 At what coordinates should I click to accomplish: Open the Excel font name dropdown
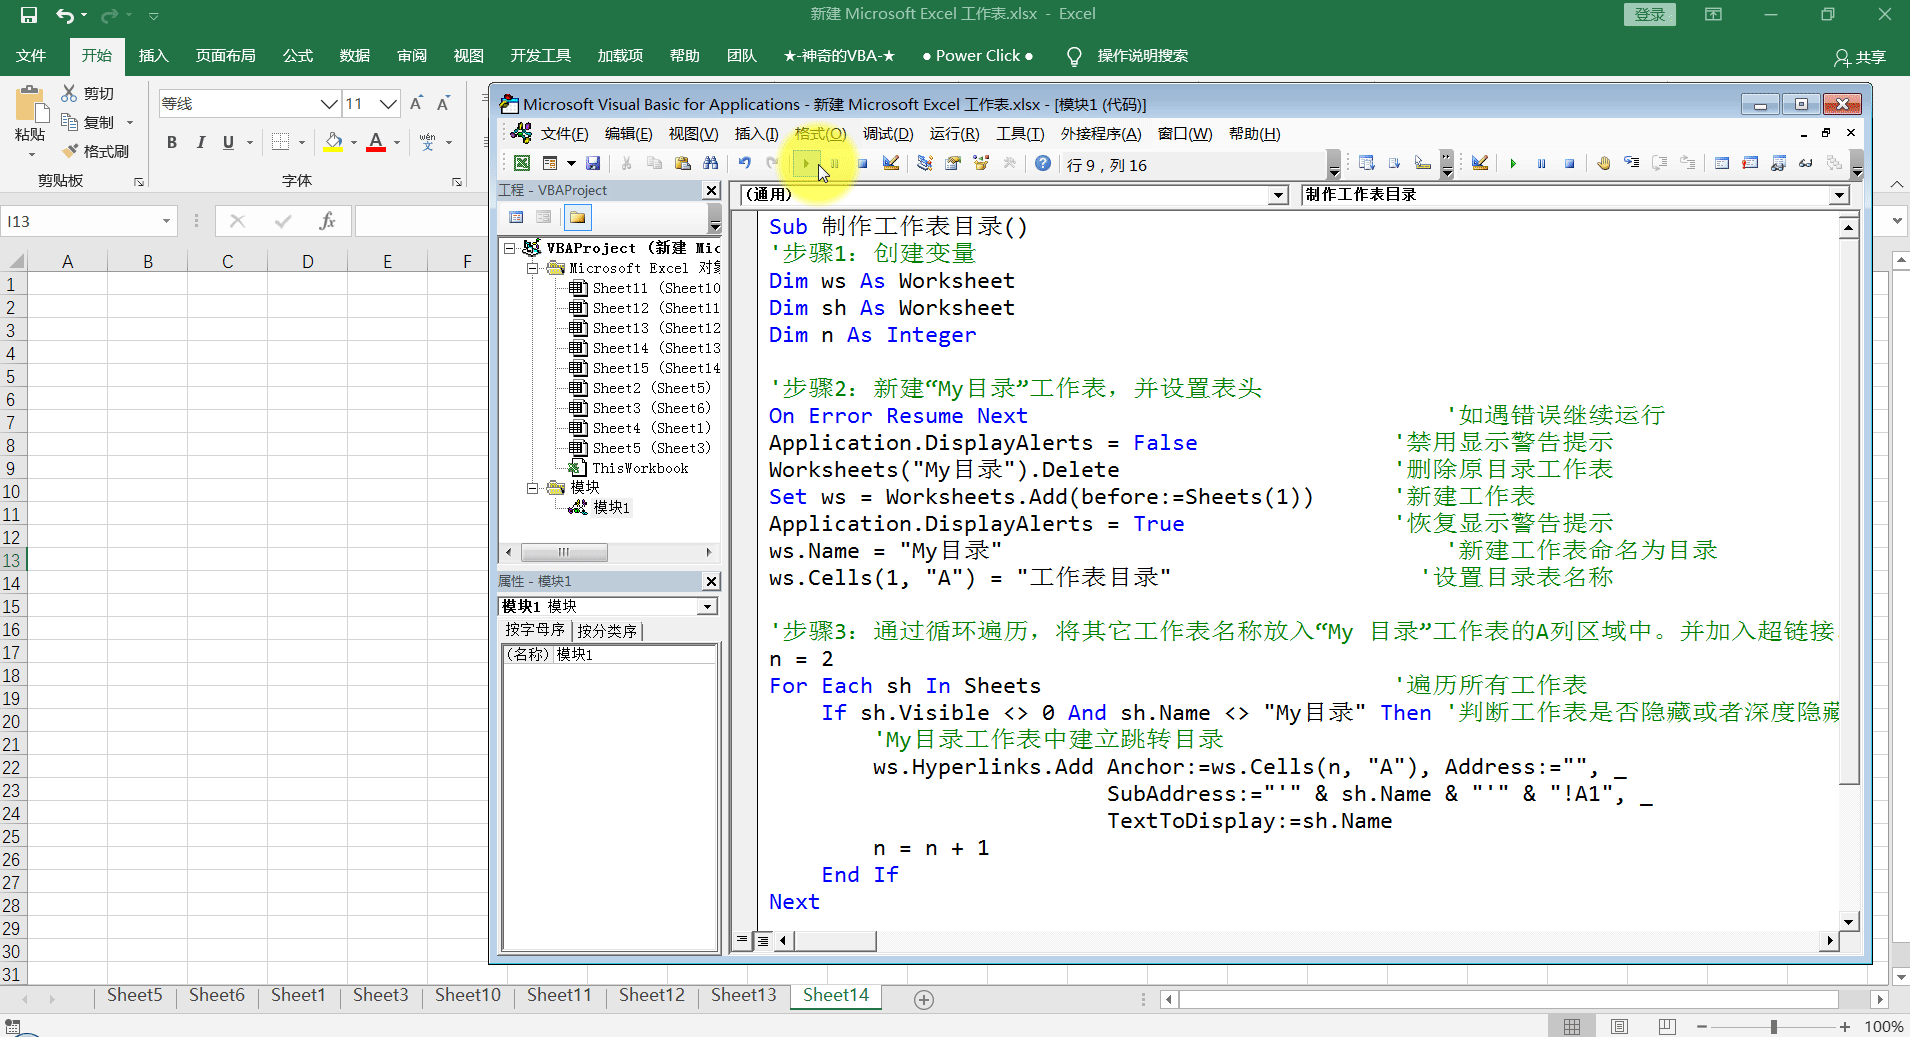pos(328,103)
